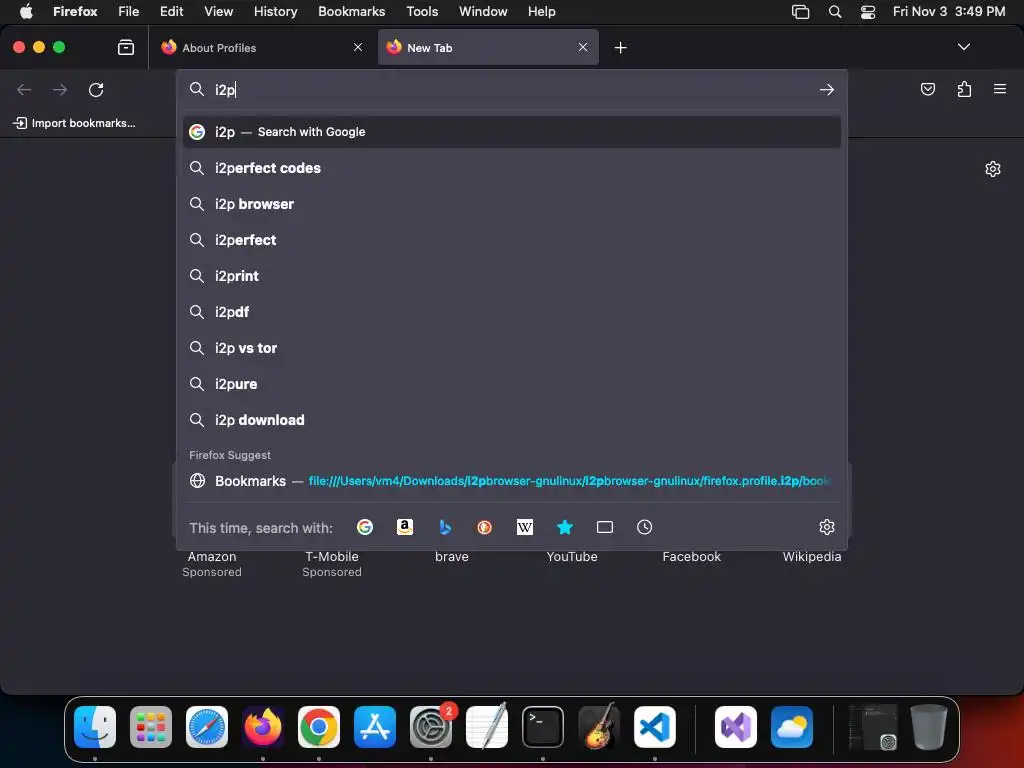Open macOS Control Center
Screen dimensions: 1024x768
click(x=867, y=12)
